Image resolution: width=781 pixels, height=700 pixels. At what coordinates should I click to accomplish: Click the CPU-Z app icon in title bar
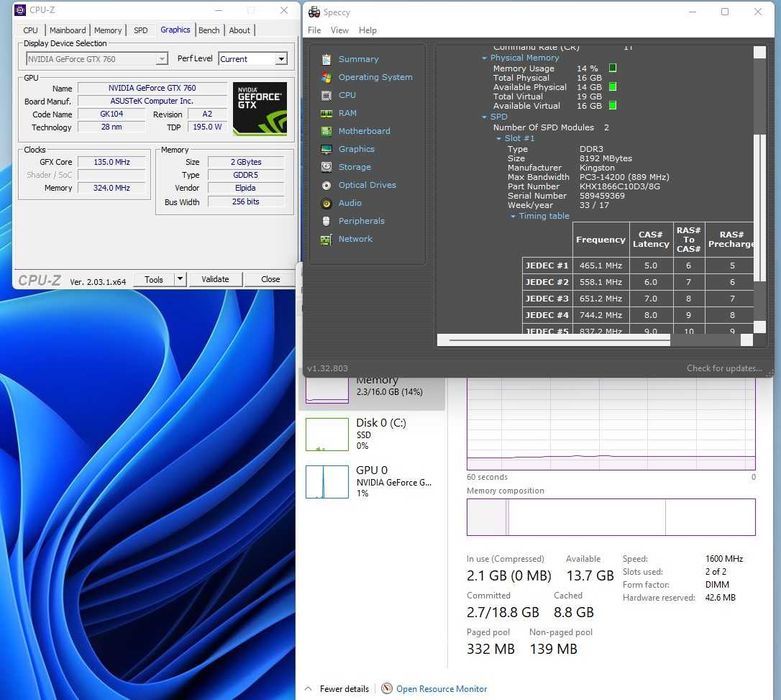(x=20, y=10)
